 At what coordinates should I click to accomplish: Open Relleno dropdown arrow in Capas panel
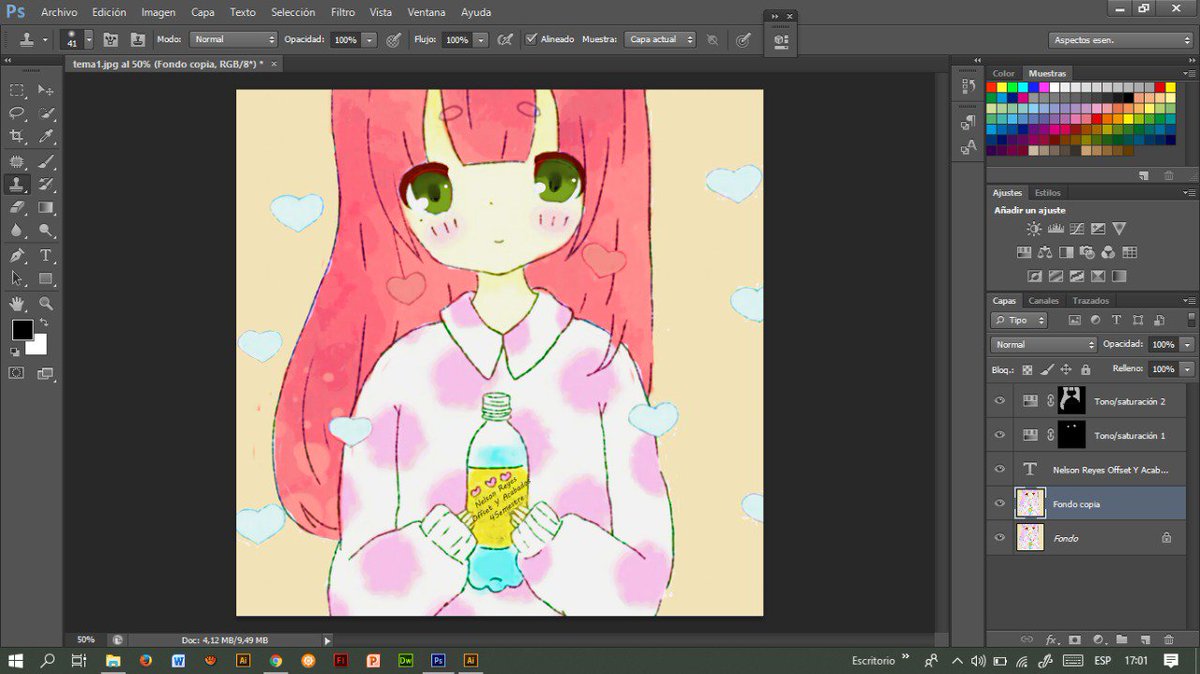1187,369
